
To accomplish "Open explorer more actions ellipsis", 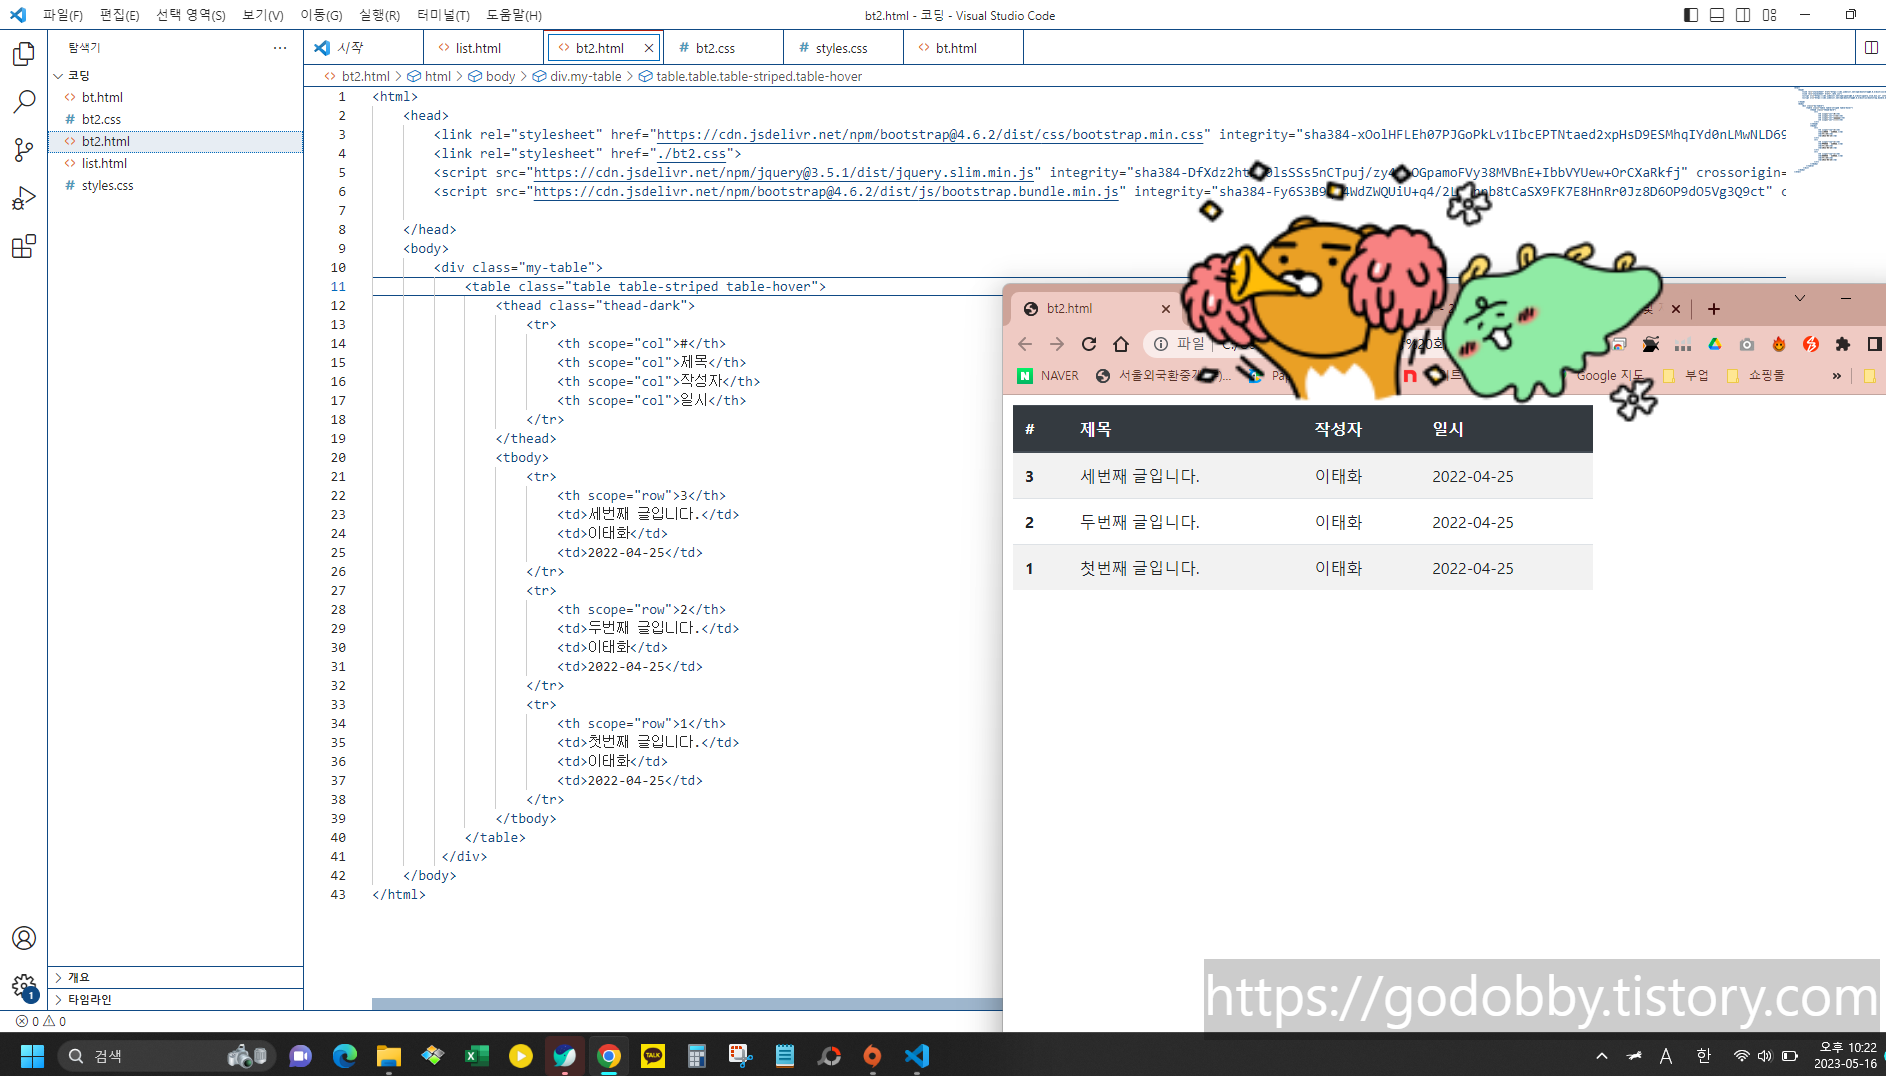I will 280,47.
